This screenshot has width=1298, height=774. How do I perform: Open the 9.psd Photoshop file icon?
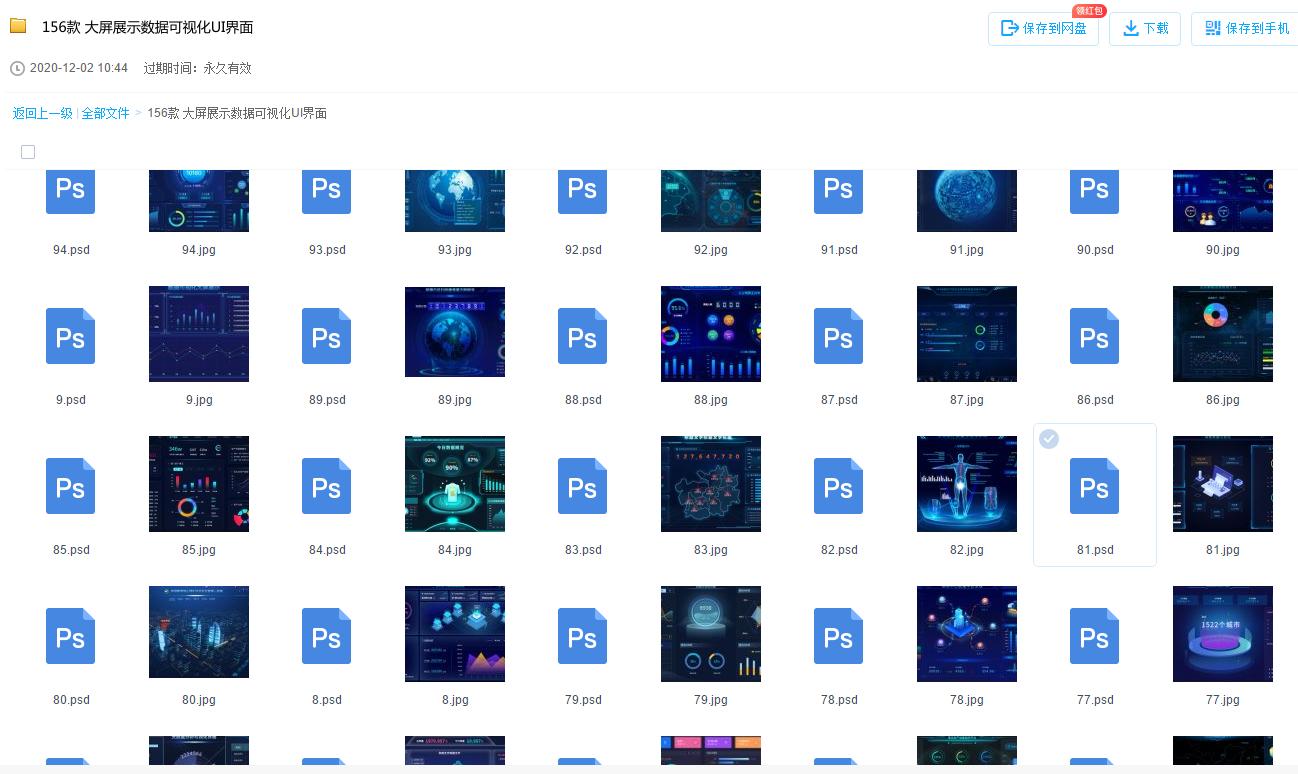(71, 336)
